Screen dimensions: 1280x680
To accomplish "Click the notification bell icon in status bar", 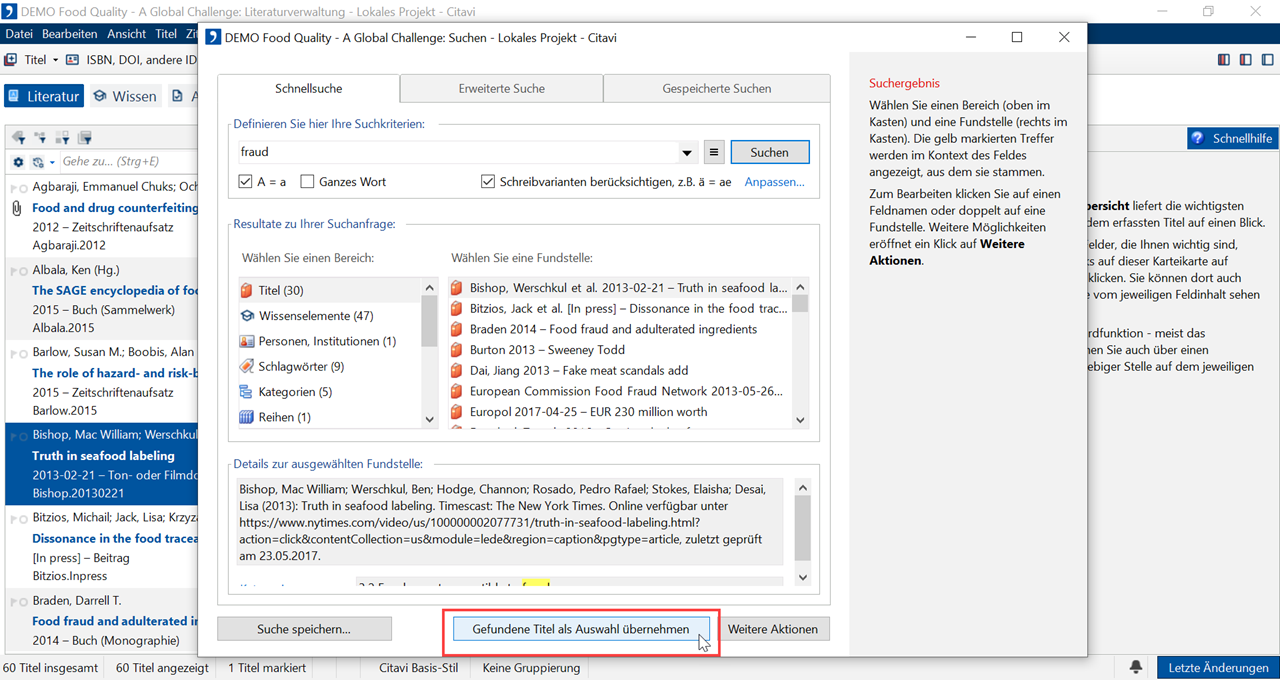I will point(1136,667).
